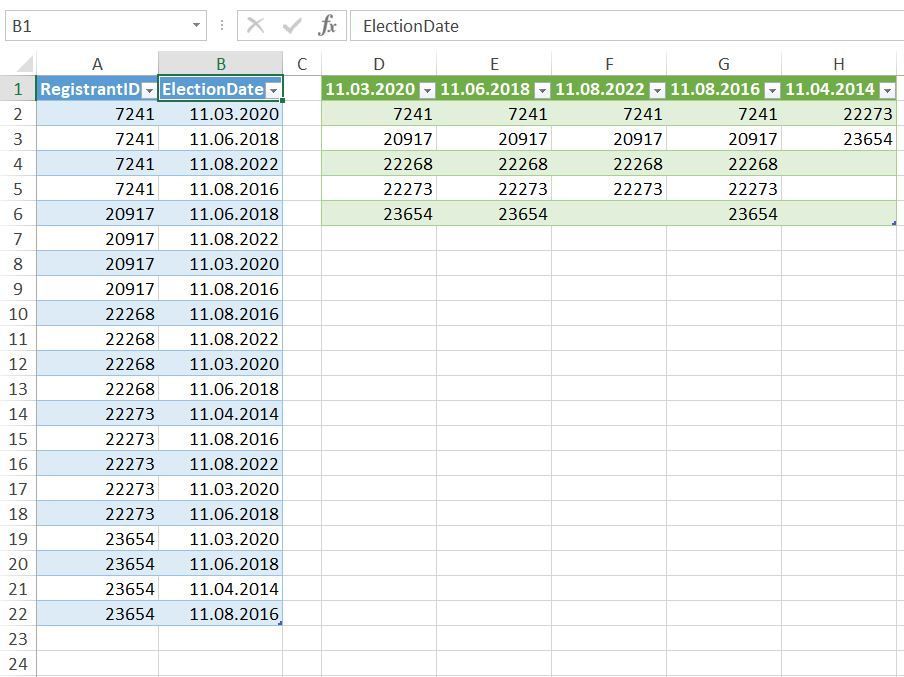
Task: Click cell D6 containing 23654
Action: click(379, 214)
